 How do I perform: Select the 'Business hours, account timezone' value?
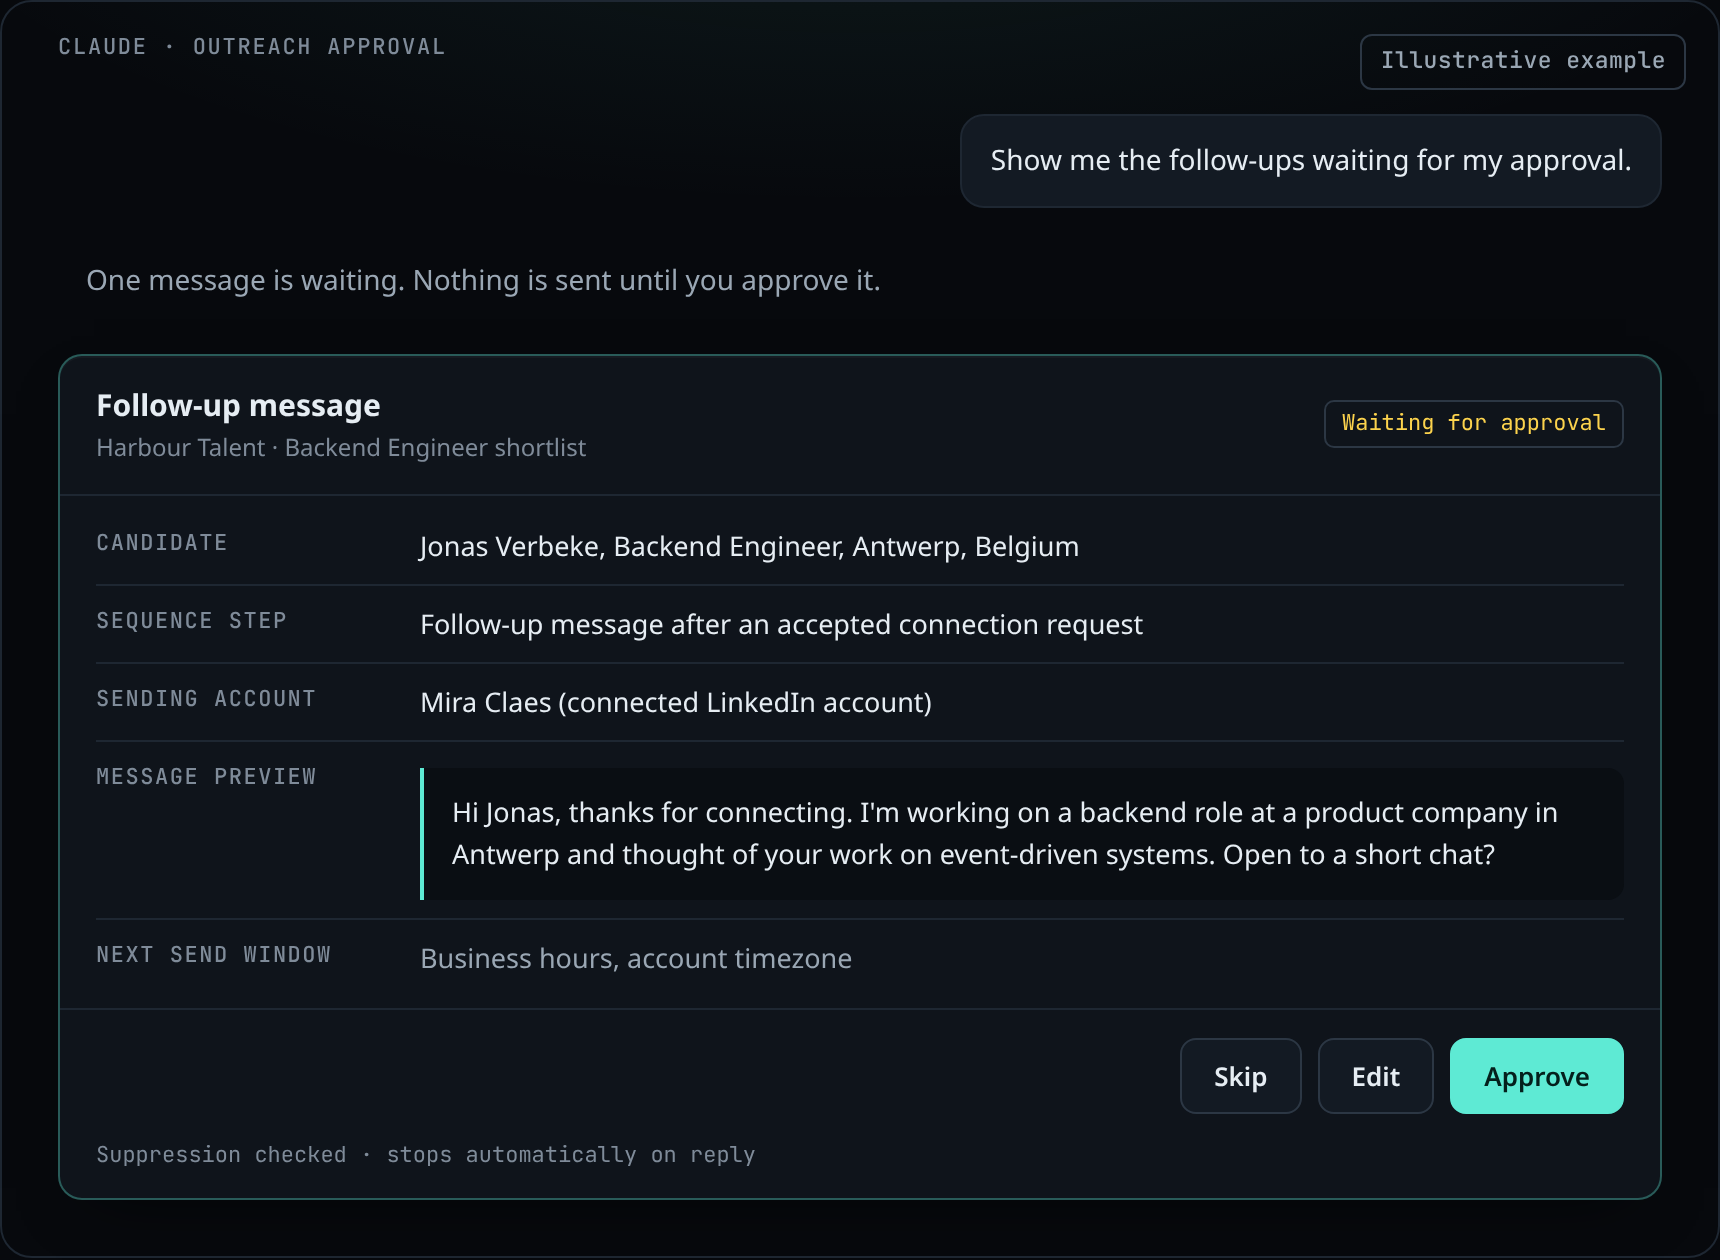pos(636,959)
